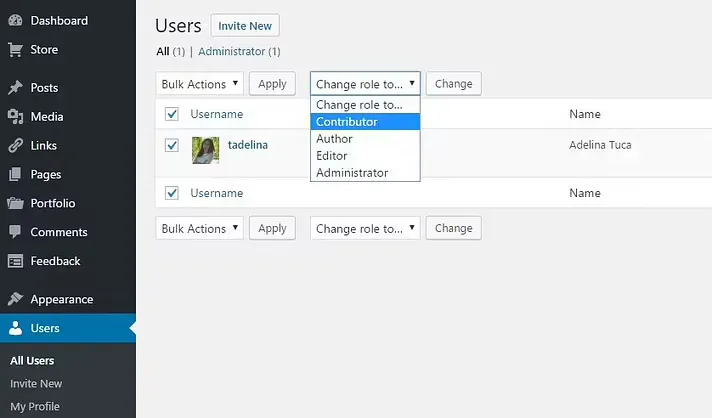Click the Store shopping cart icon

click(x=15, y=49)
